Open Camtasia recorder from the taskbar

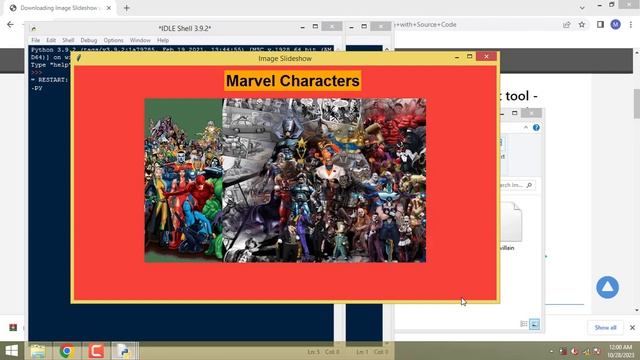pos(96,351)
